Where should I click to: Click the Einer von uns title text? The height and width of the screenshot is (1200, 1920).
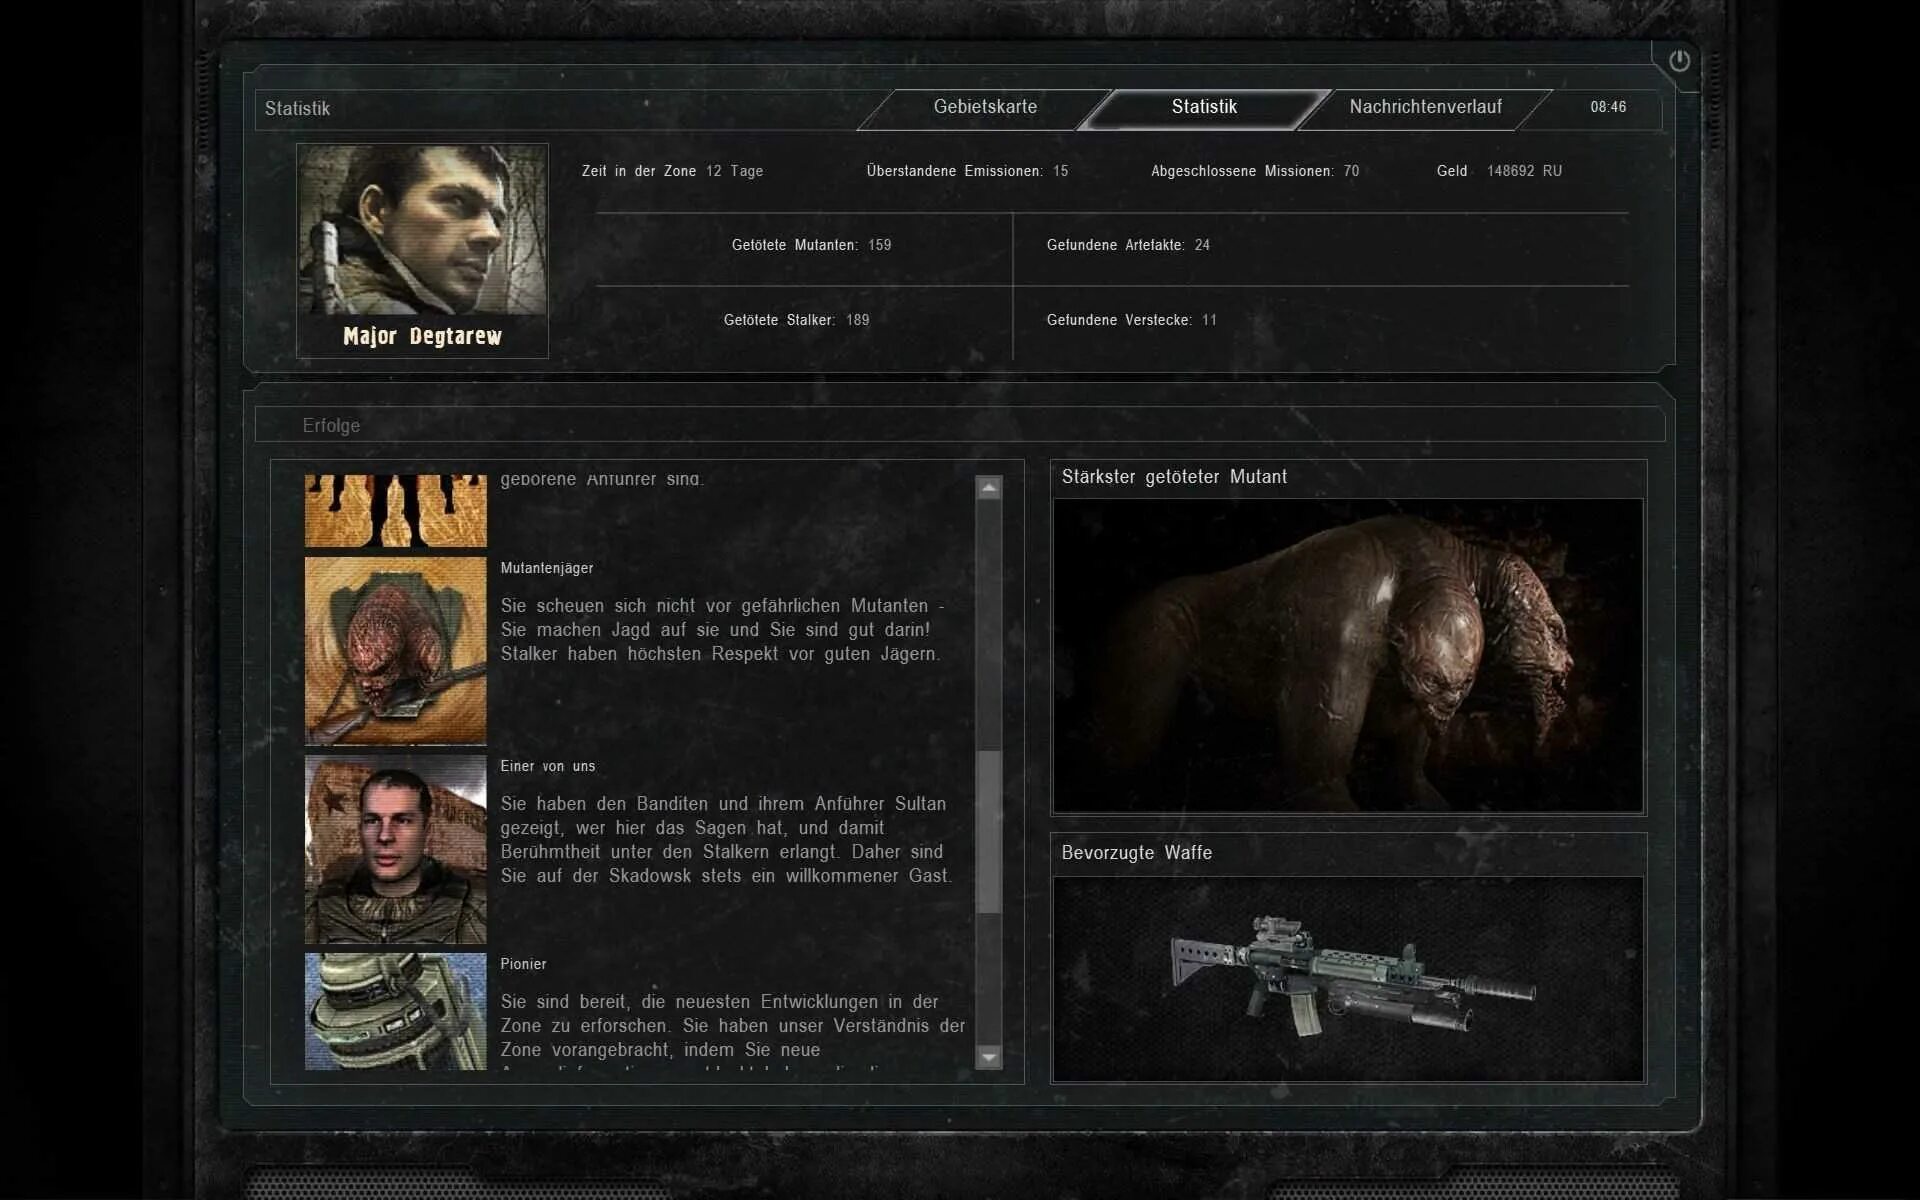coord(547,766)
